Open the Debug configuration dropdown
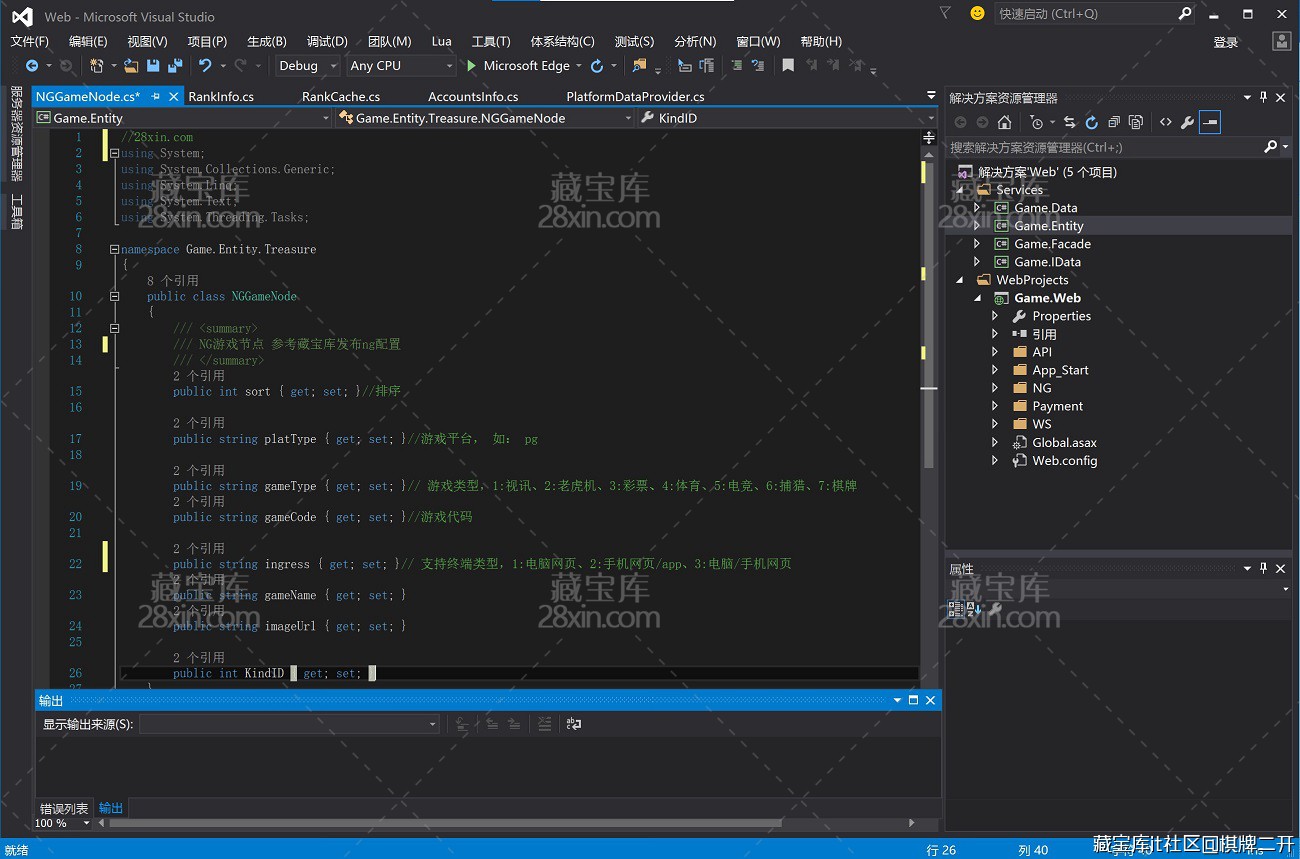The image size is (1300, 859). (x=306, y=66)
